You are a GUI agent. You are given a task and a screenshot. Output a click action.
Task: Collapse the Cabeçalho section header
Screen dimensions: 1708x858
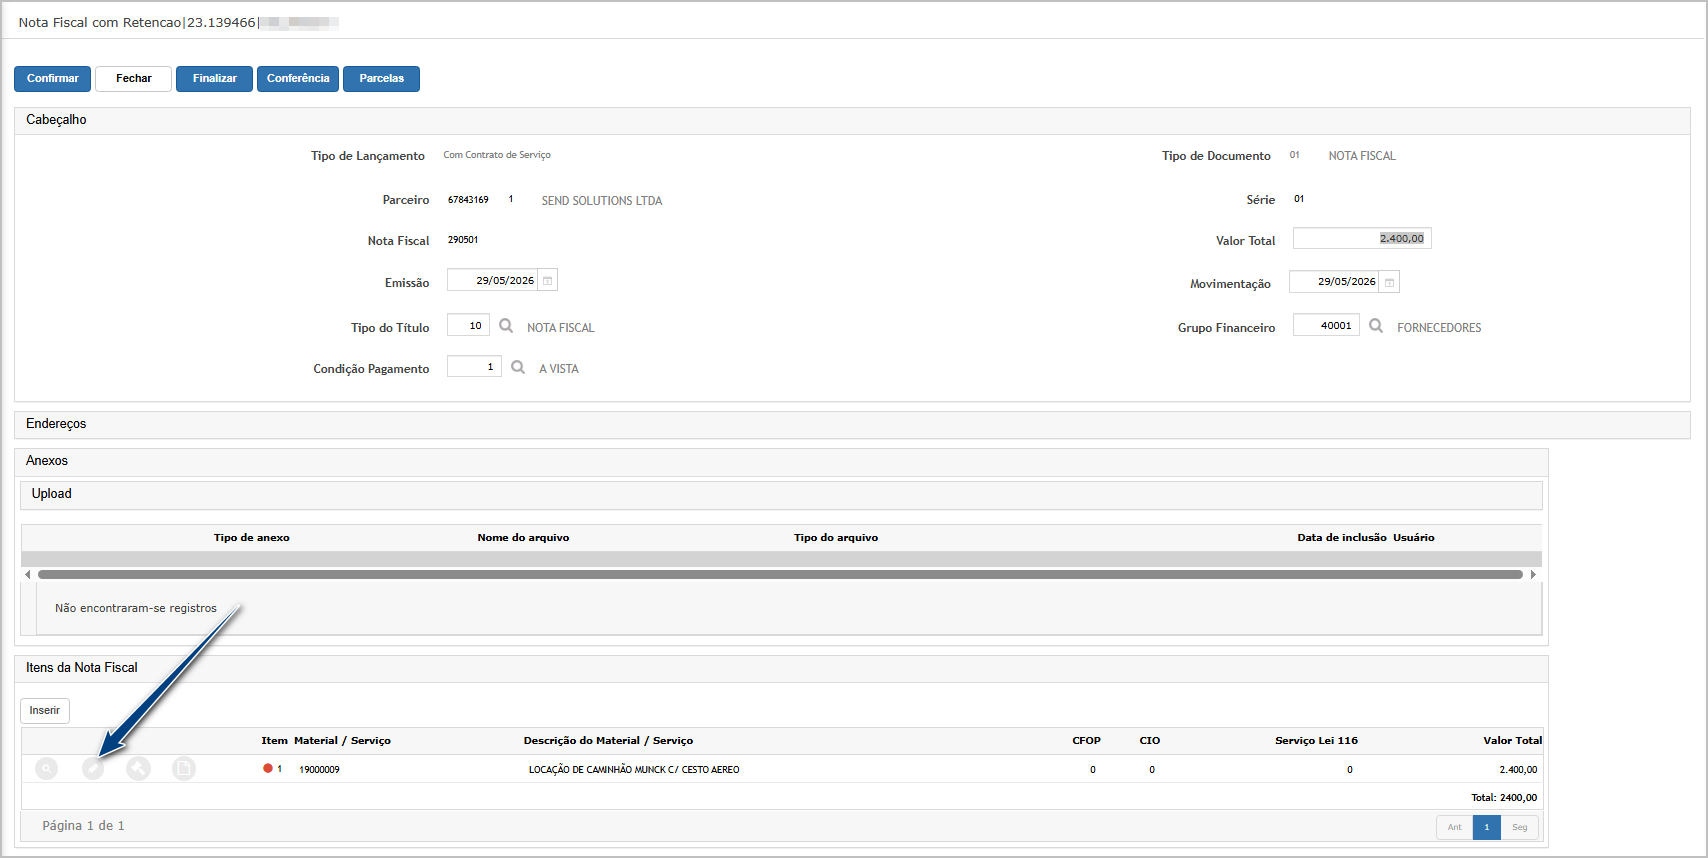(x=852, y=120)
